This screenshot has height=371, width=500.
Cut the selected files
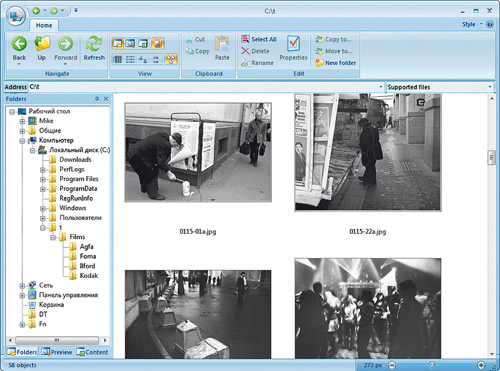(196, 40)
